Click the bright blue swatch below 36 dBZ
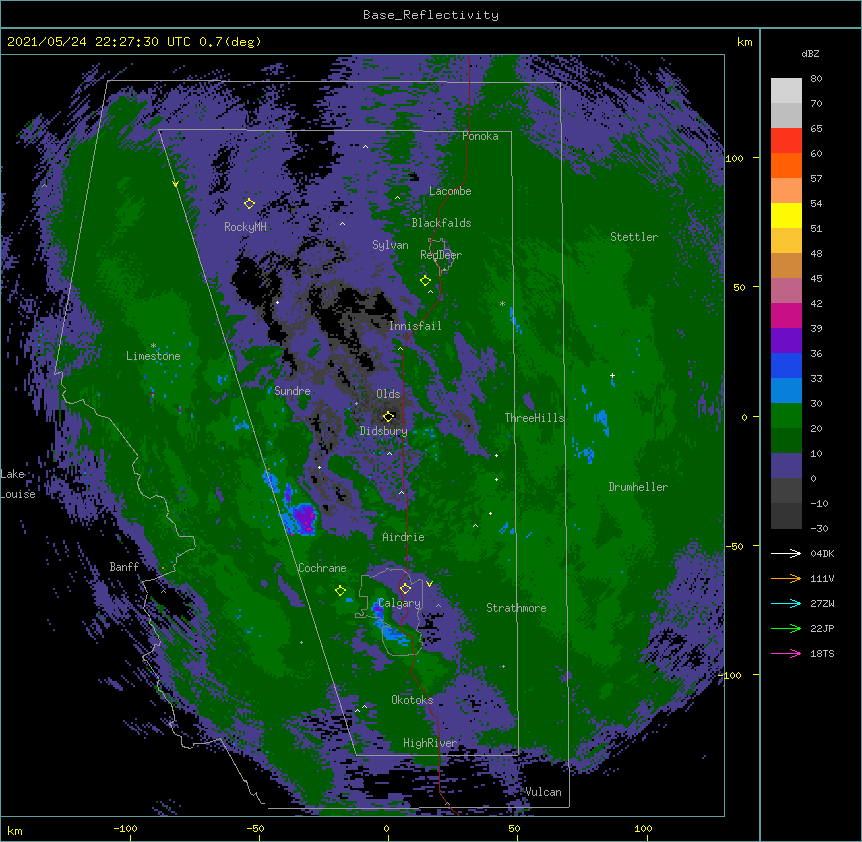Image resolution: width=862 pixels, height=842 pixels. coord(786,365)
